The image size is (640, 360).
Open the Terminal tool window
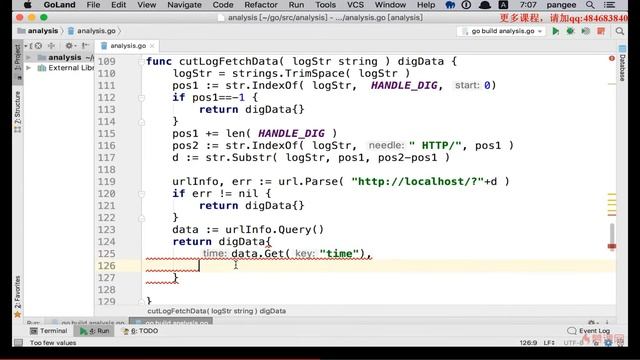pyautogui.click(x=49, y=331)
